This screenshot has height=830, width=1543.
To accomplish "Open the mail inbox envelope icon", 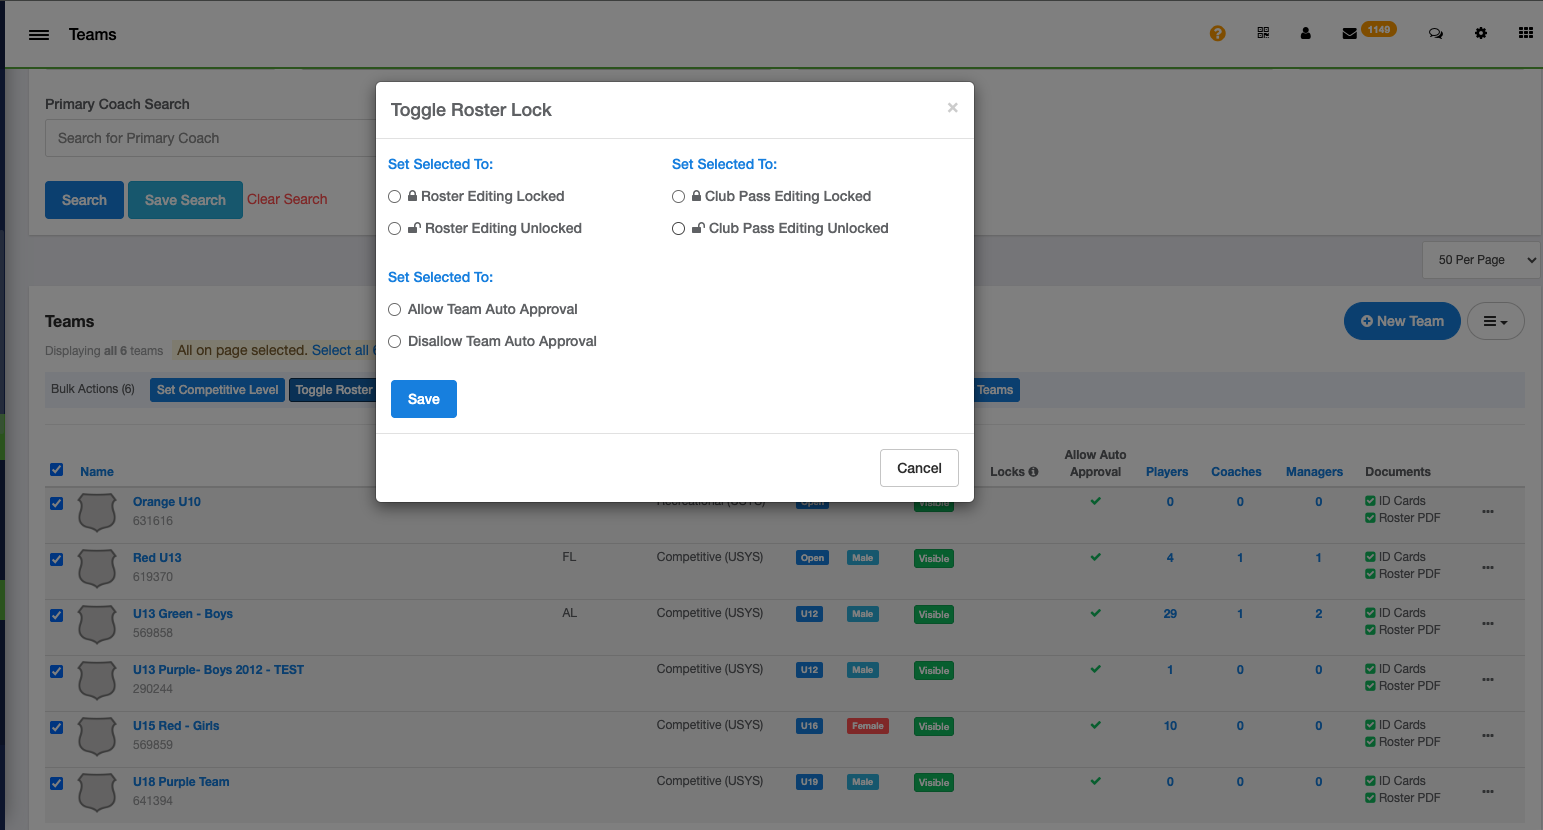I will (x=1349, y=34).
